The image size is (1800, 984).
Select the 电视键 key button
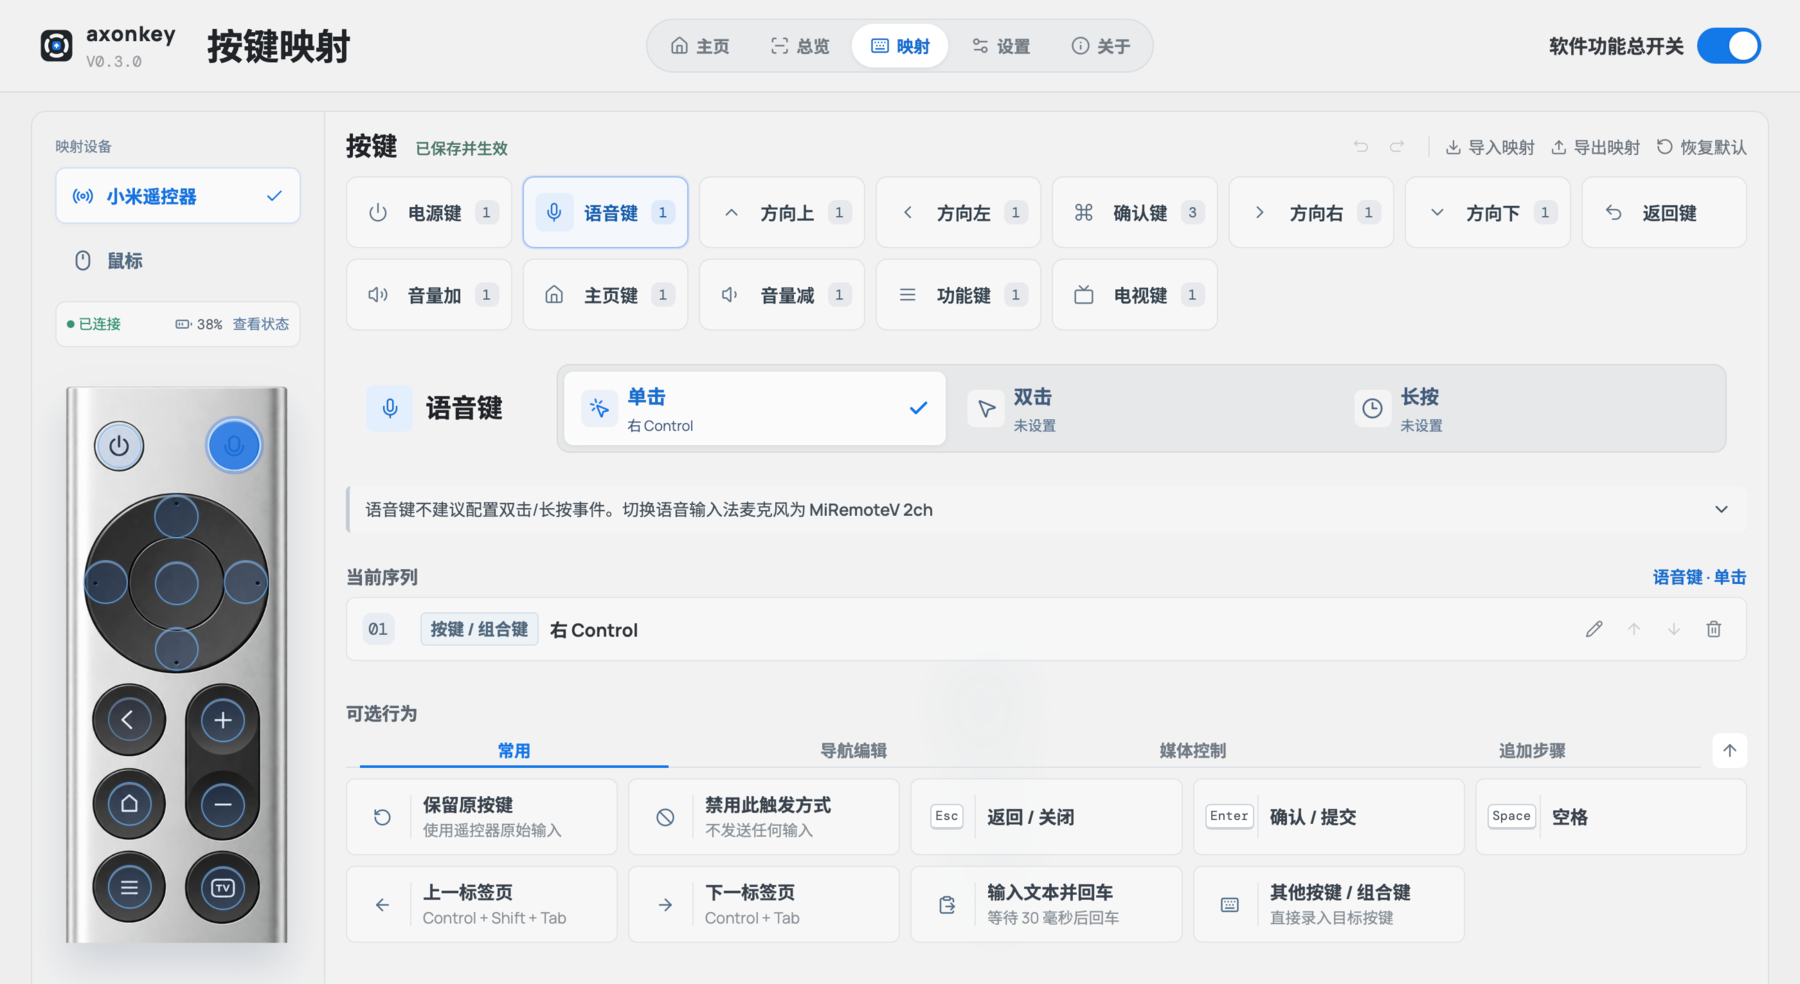tap(1134, 294)
